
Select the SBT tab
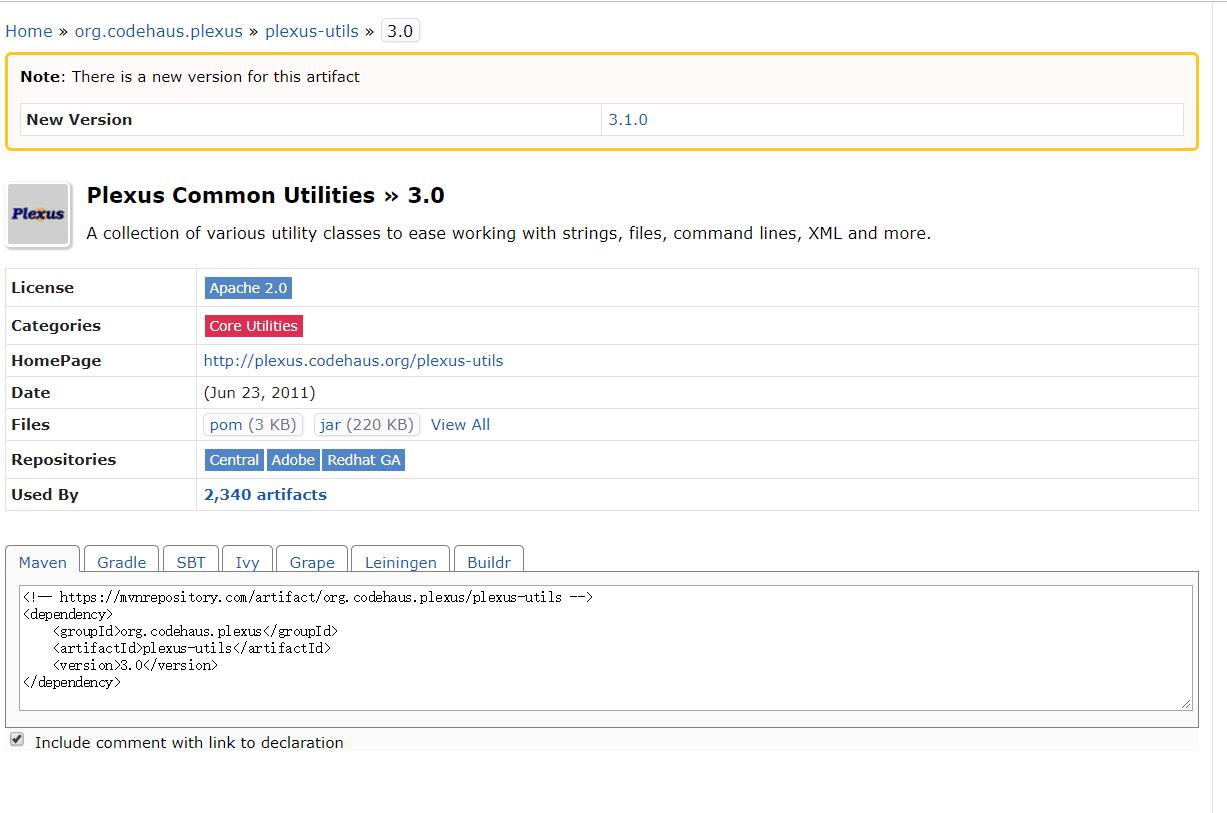click(x=191, y=562)
